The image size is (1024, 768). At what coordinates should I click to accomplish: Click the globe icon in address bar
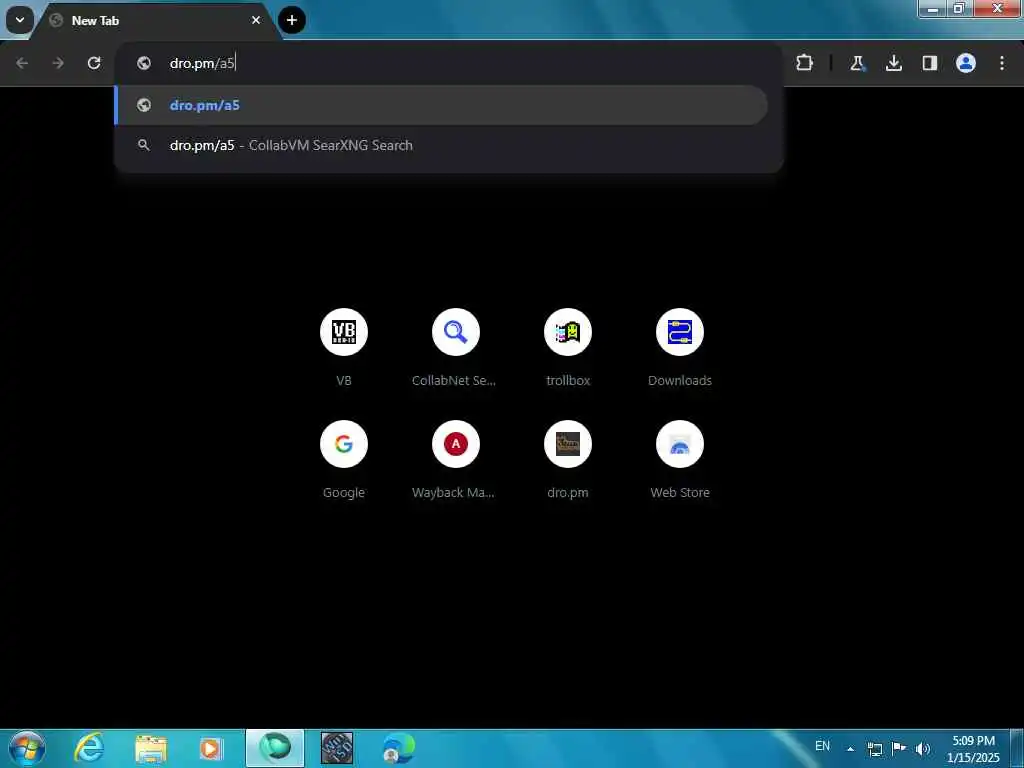[x=144, y=63]
